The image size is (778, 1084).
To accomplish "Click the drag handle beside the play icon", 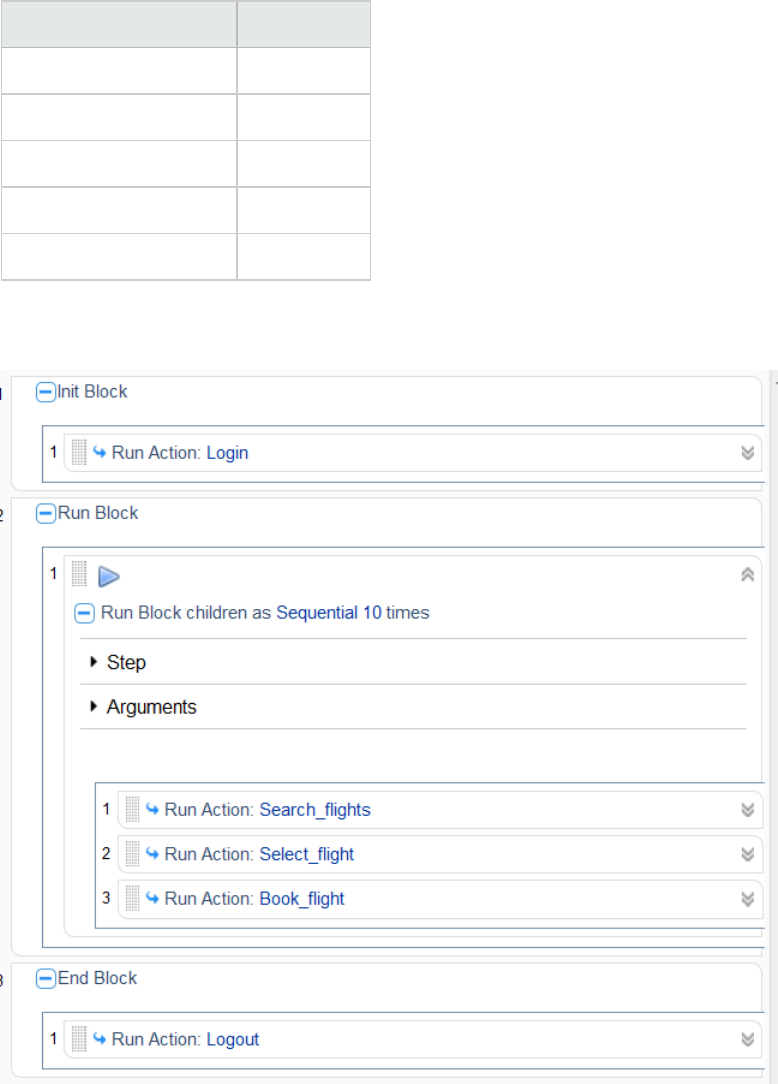I will point(80,575).
